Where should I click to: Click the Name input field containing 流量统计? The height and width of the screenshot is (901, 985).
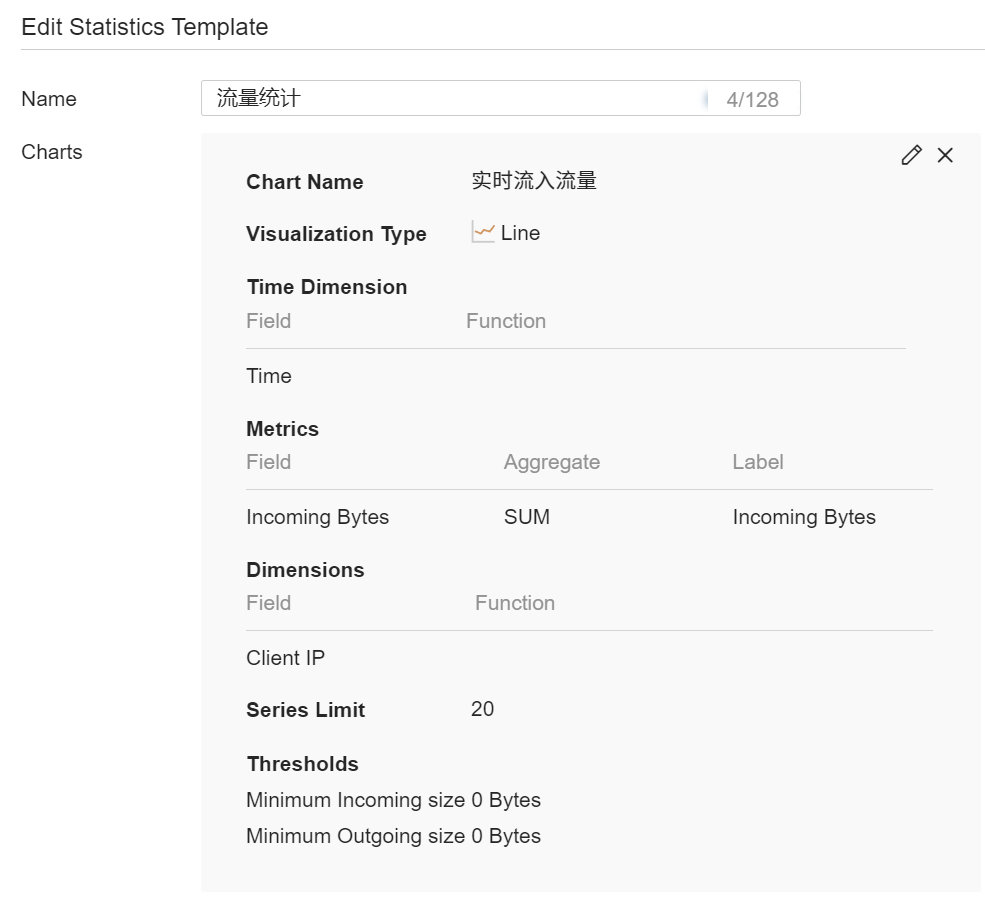click(x=450, y=98)
